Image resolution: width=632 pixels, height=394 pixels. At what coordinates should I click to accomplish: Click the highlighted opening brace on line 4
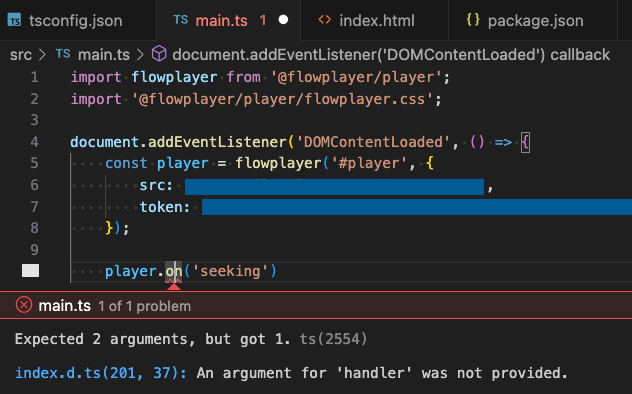pyautogui.click(x=525, y=142)
